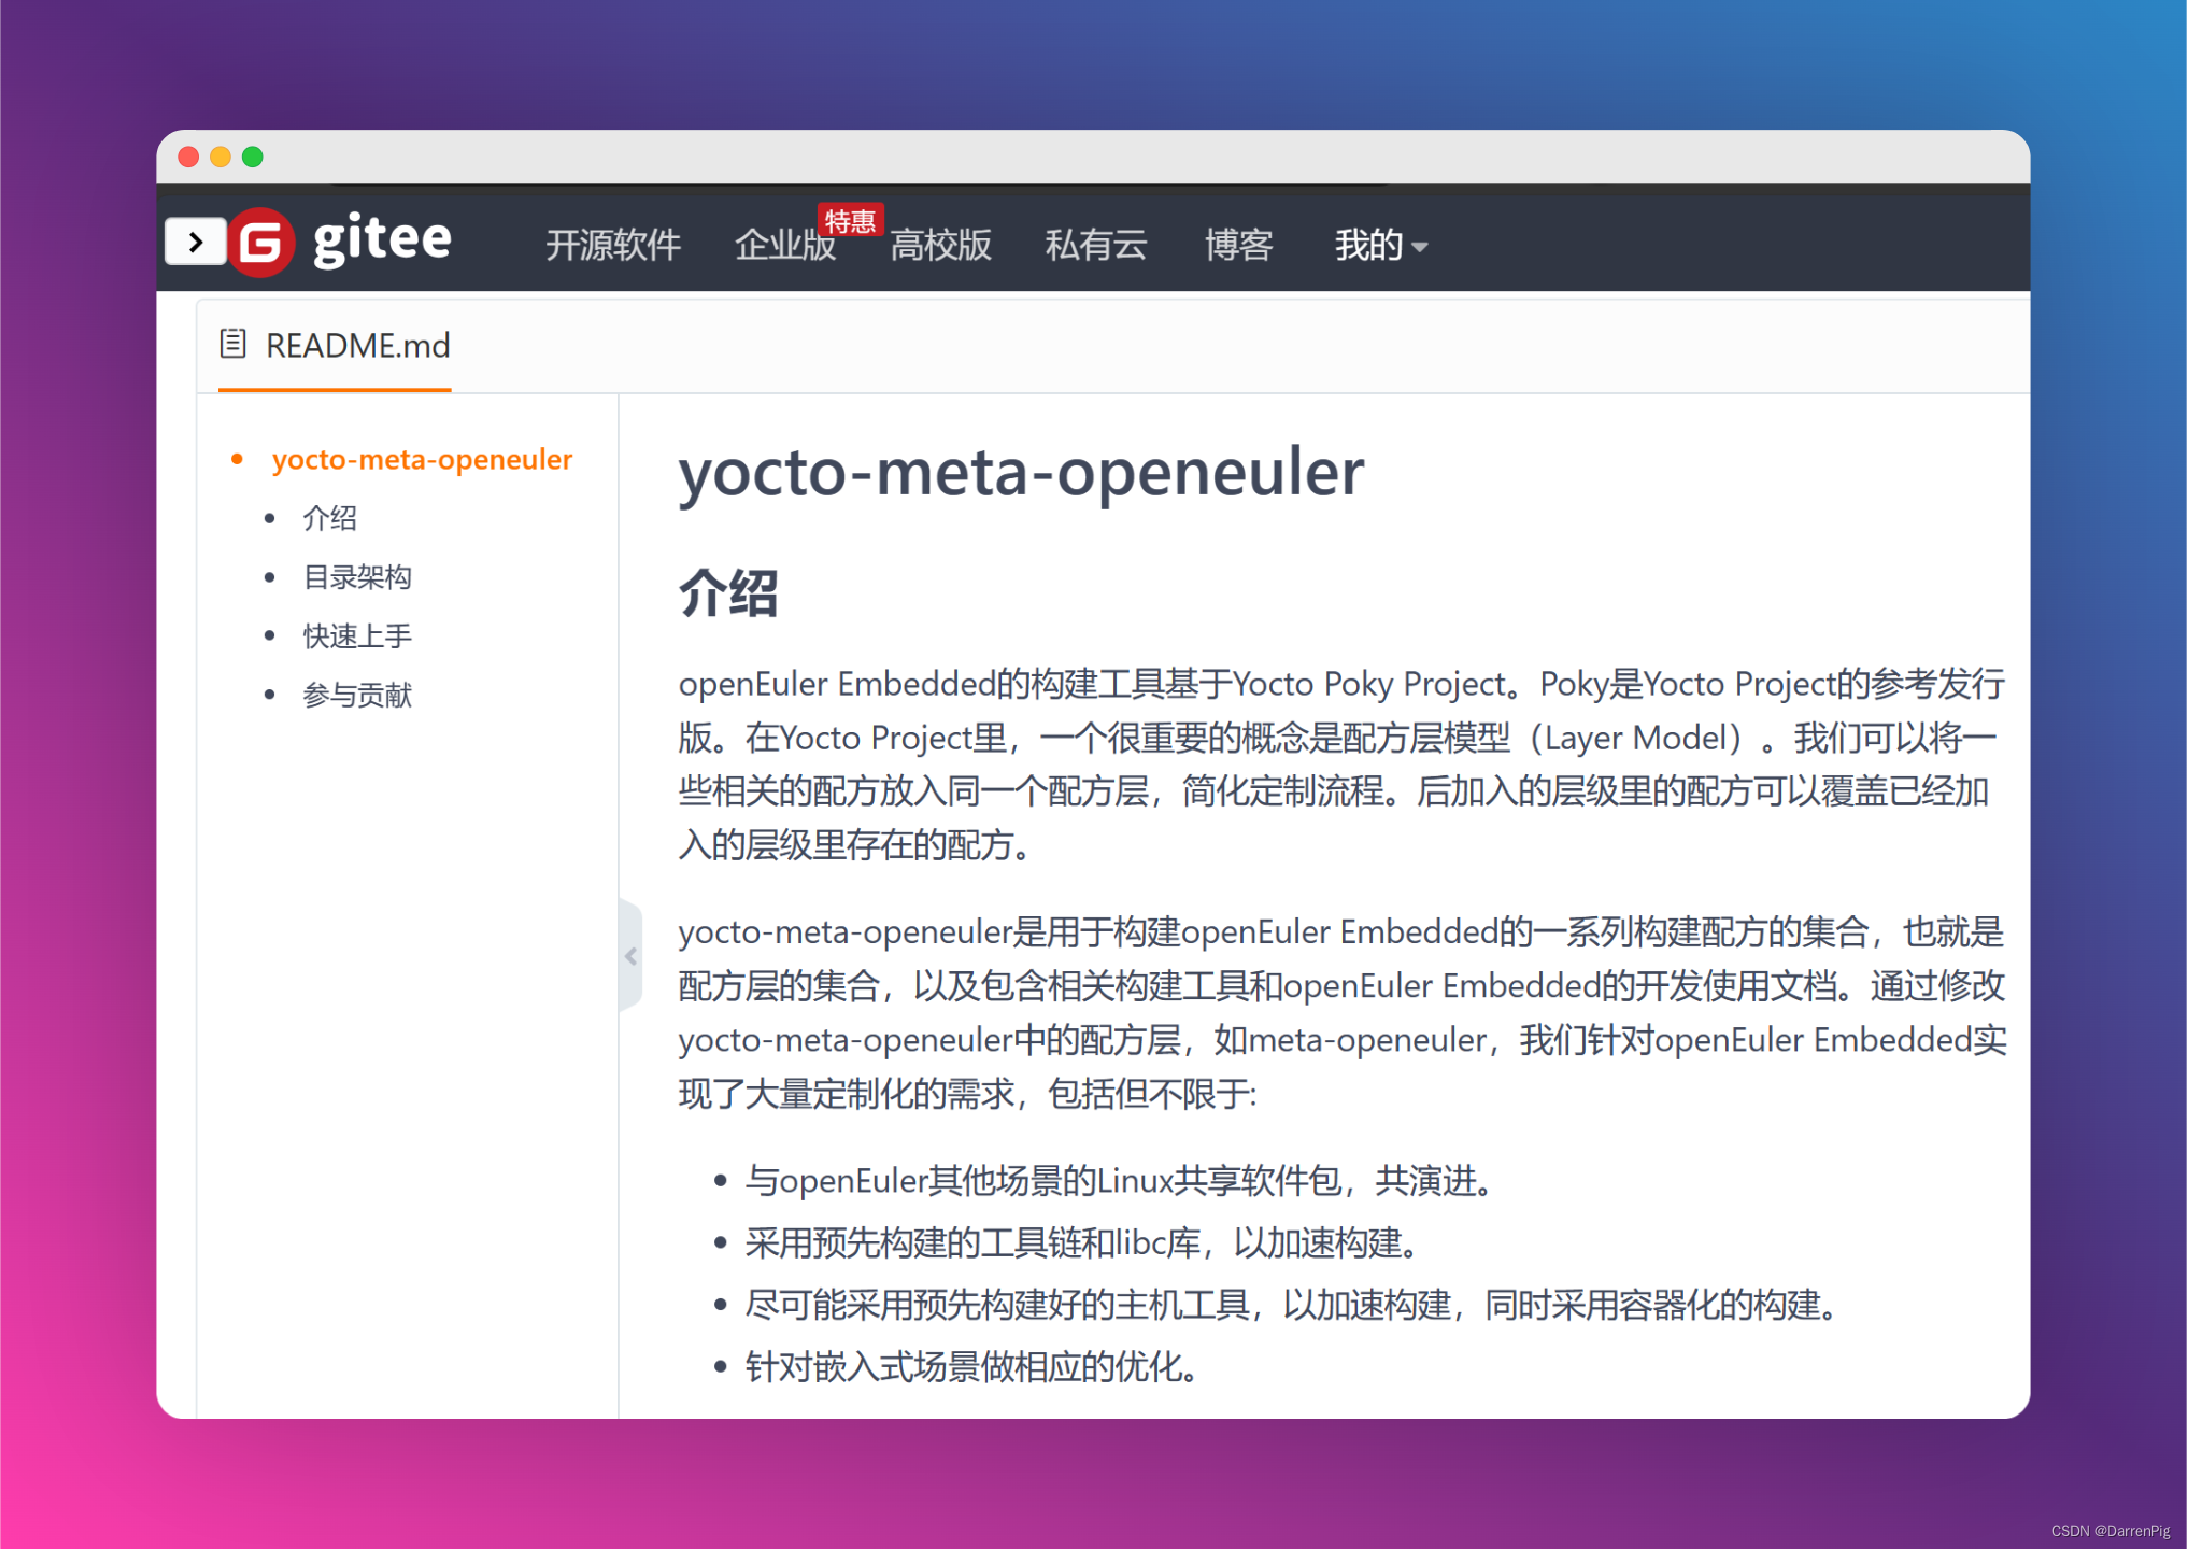Jump to 快速上手 section in outline

(357, 636)
